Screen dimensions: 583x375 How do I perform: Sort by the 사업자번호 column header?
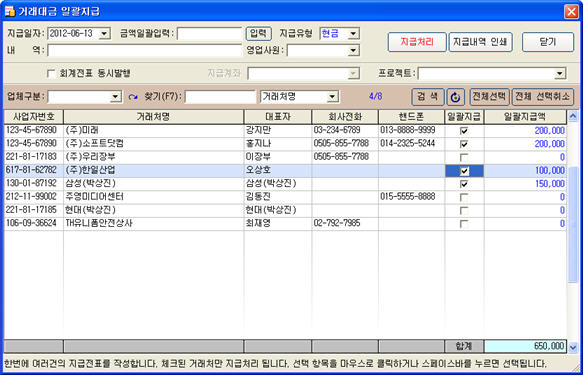[34, 117]
